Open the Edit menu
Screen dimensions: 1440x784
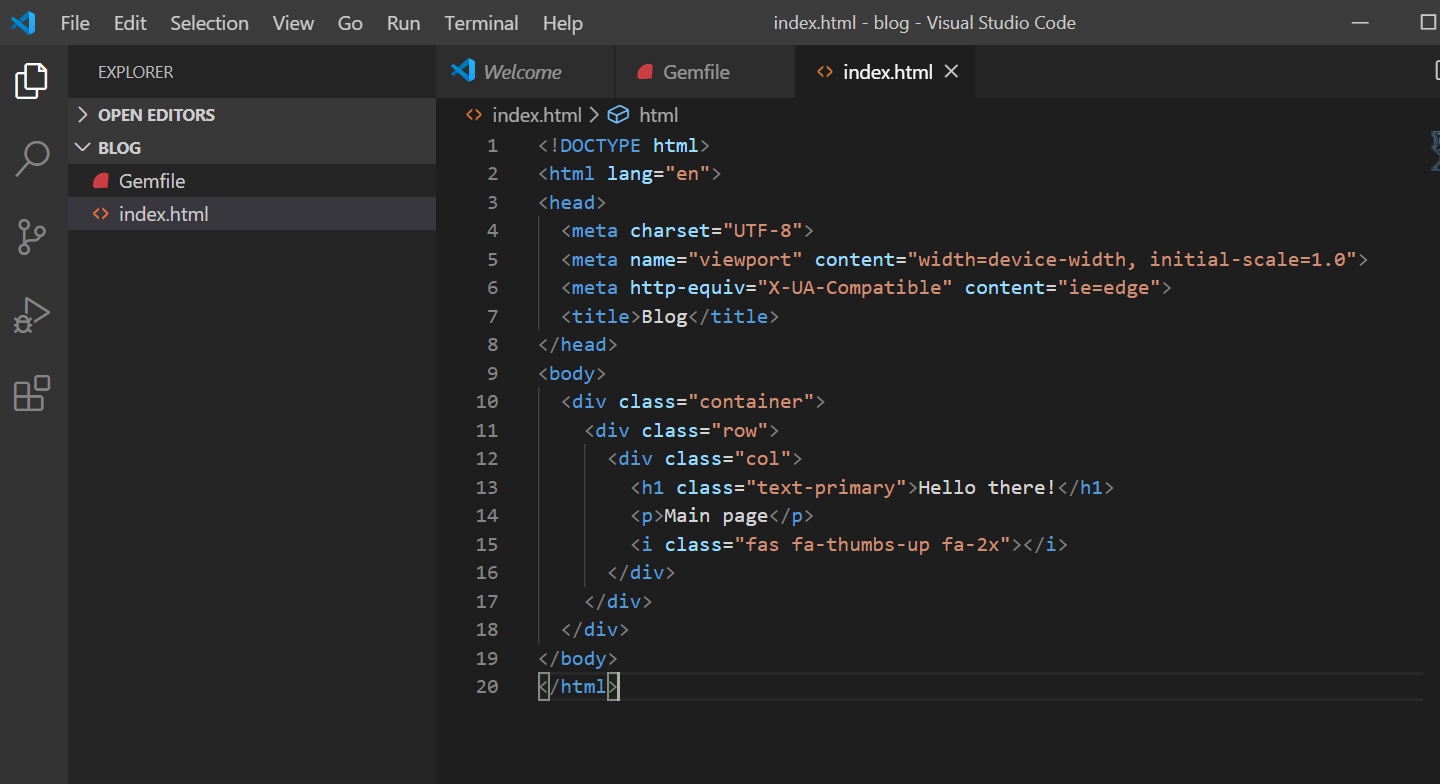pos(130,23)
